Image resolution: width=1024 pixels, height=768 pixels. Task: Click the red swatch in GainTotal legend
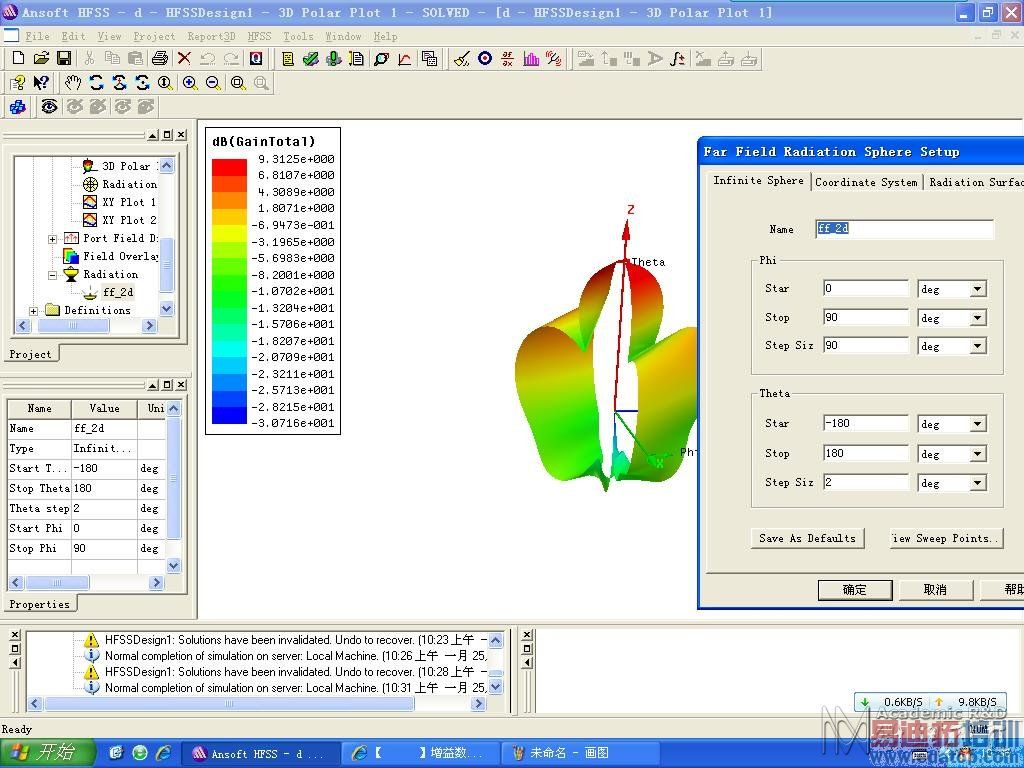click(x=229, y=167)
